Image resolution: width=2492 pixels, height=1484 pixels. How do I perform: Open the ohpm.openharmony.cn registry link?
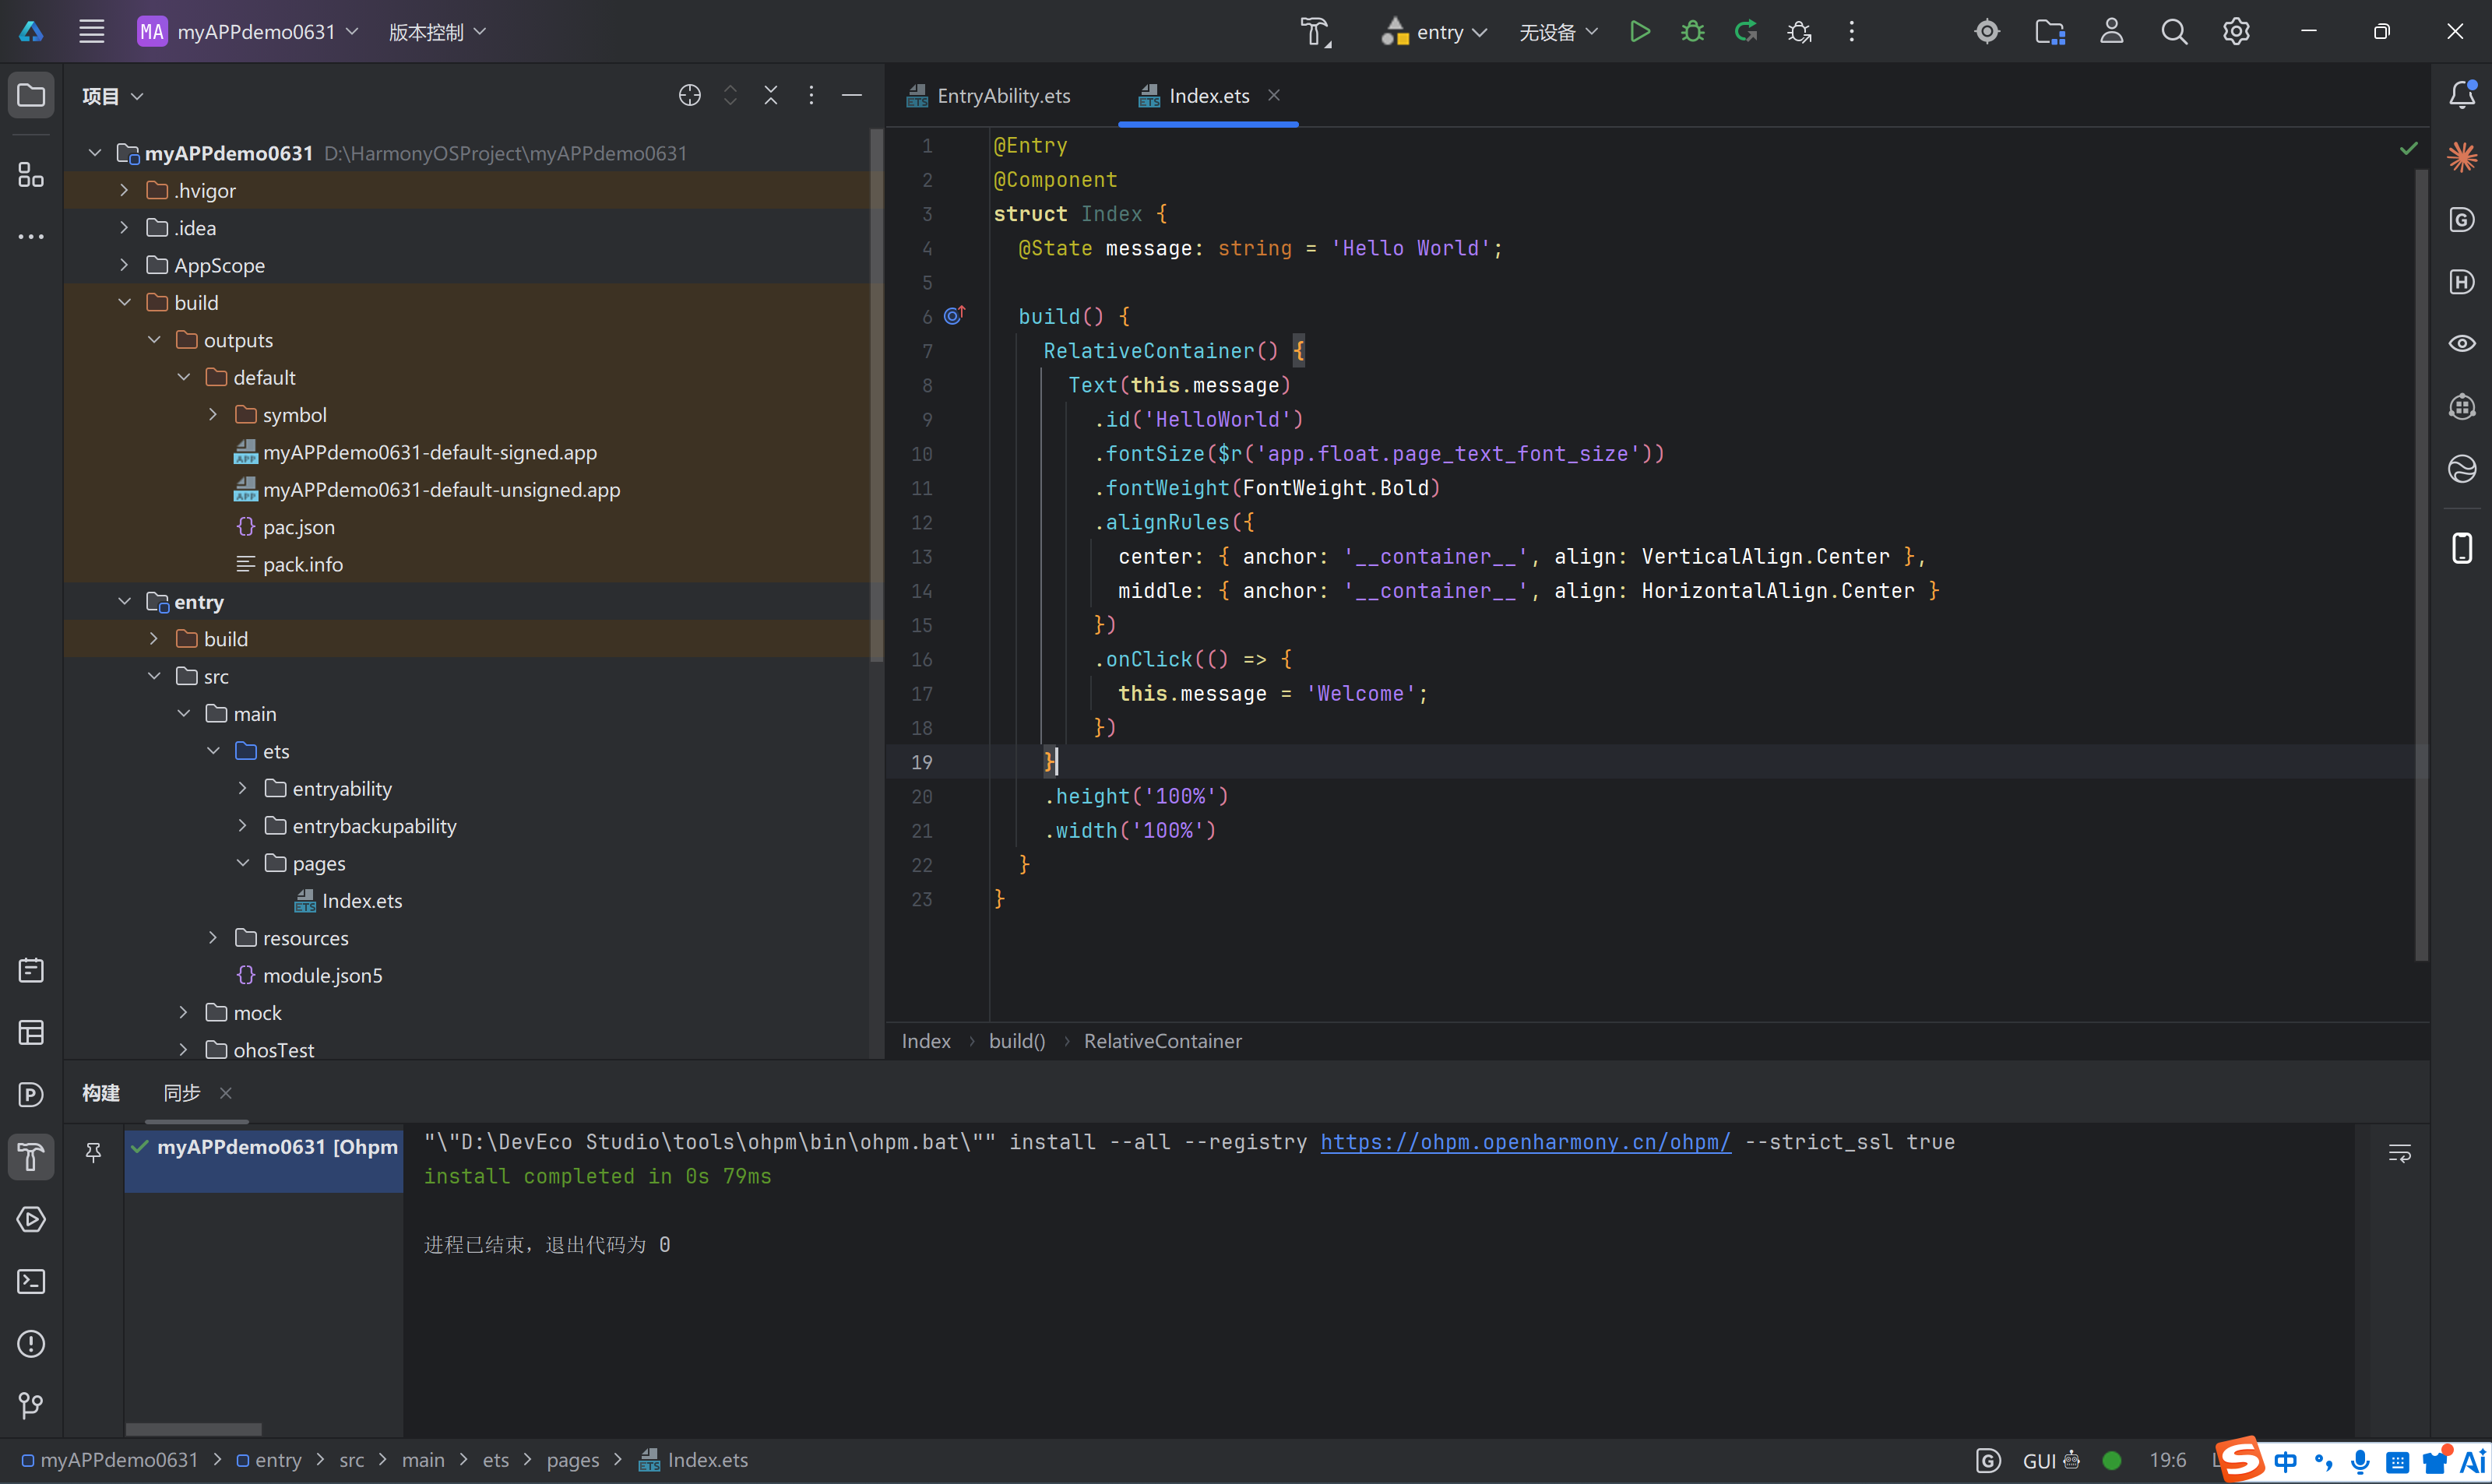[x=1526, y=1142]
